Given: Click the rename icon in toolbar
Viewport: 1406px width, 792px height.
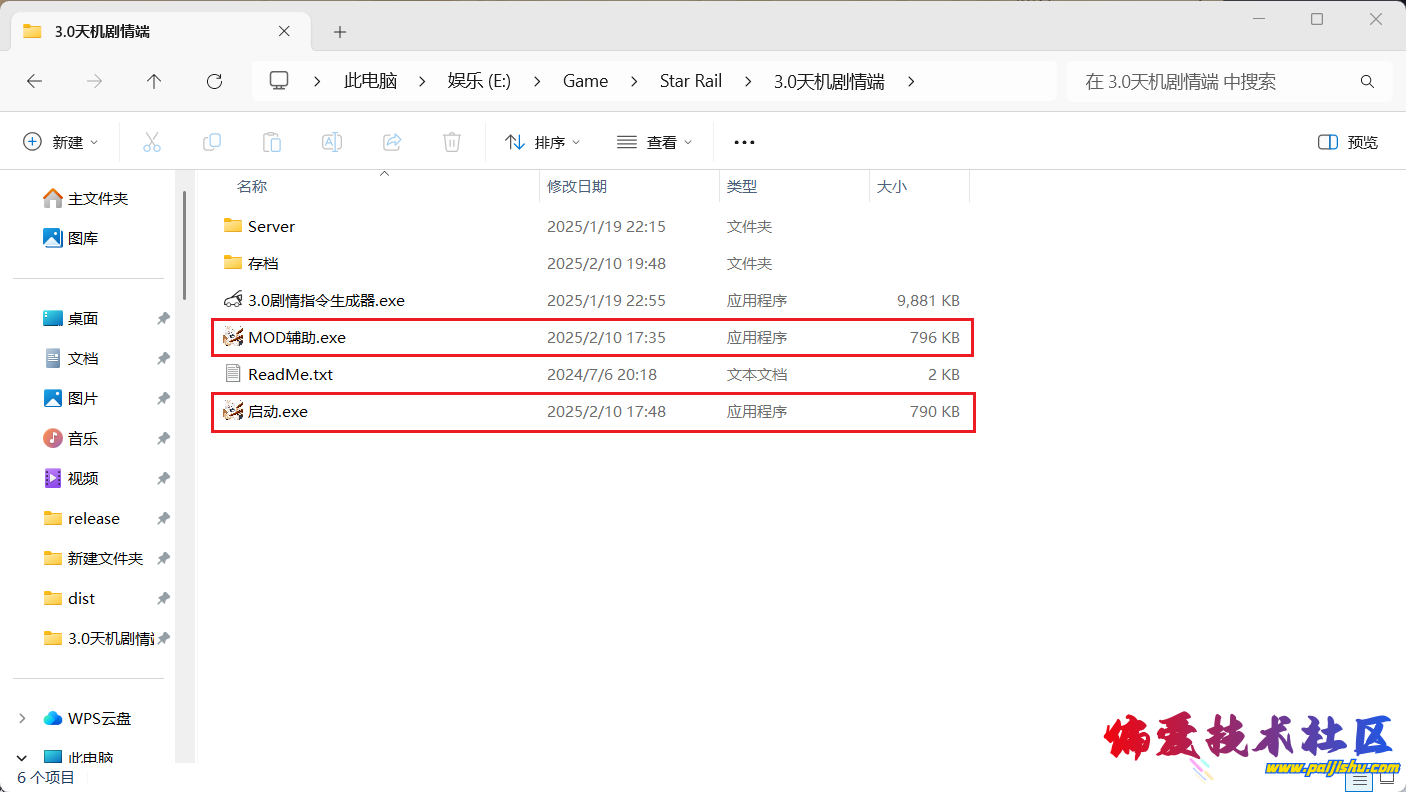Looking at the screenshot, I should click(x=332, y=142).
